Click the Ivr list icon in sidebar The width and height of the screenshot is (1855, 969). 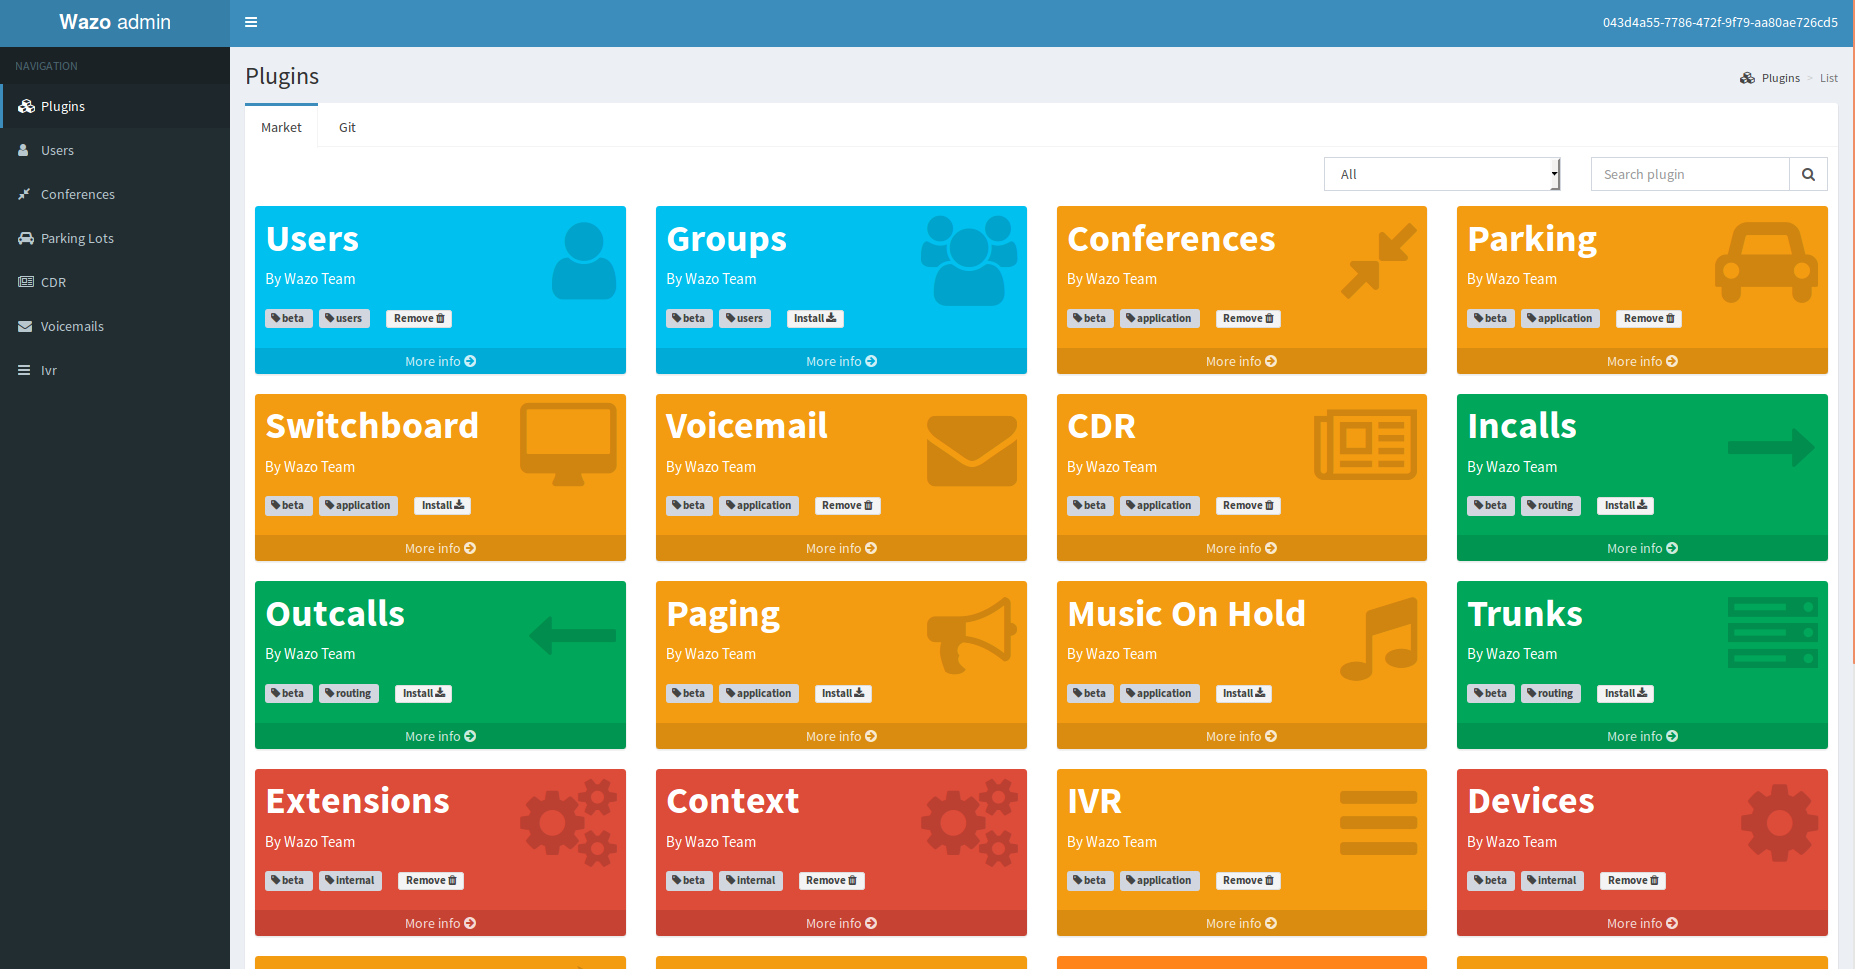pos(24,370)
